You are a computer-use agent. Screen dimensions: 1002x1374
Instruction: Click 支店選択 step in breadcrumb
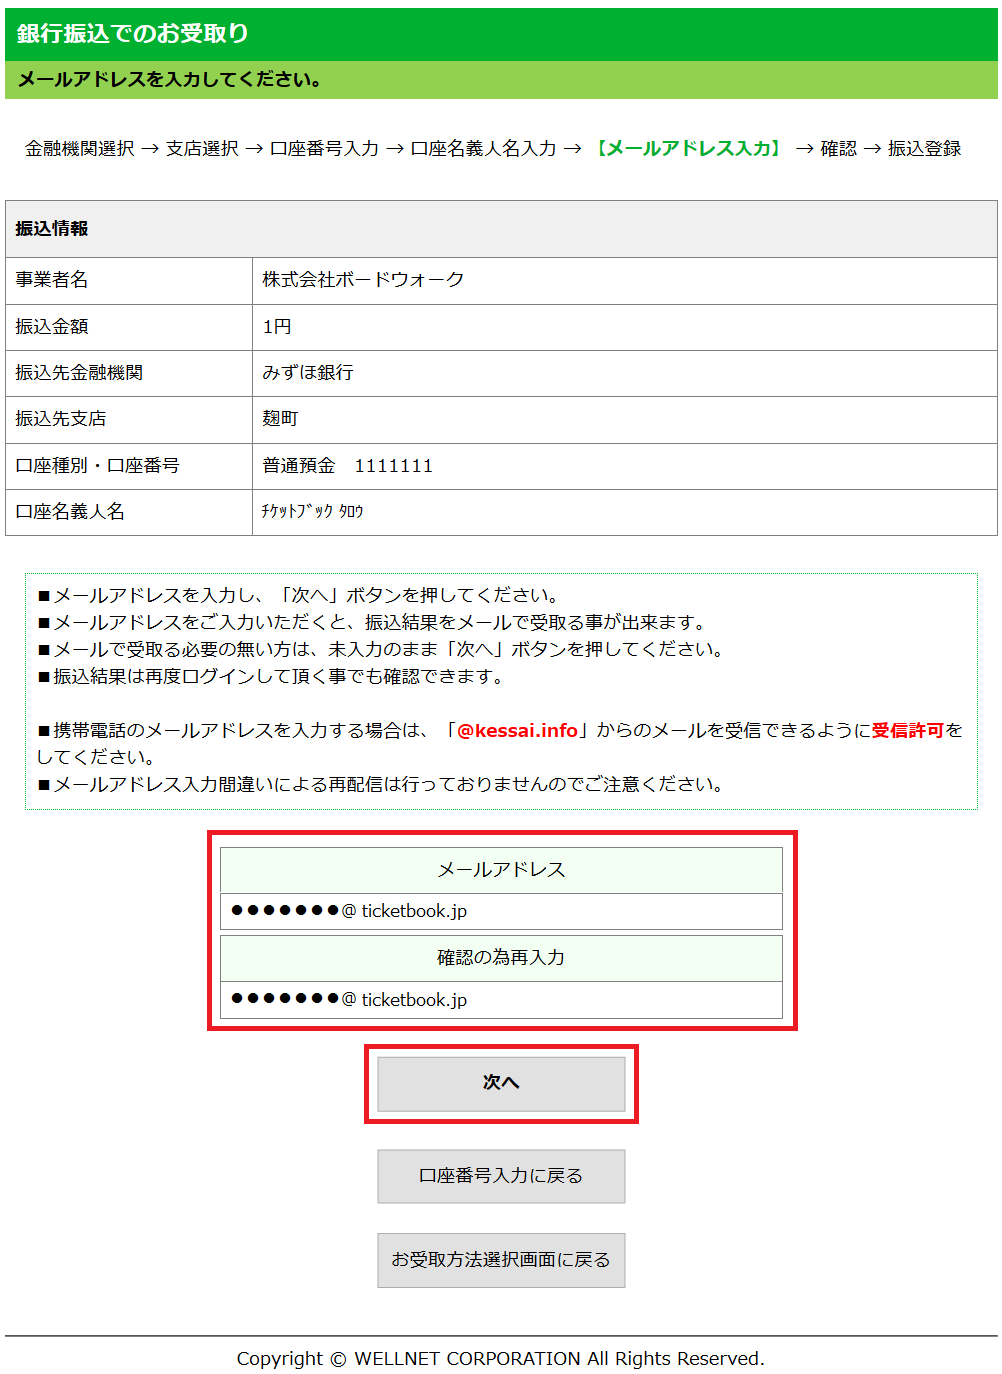click(x=202, y=149)
